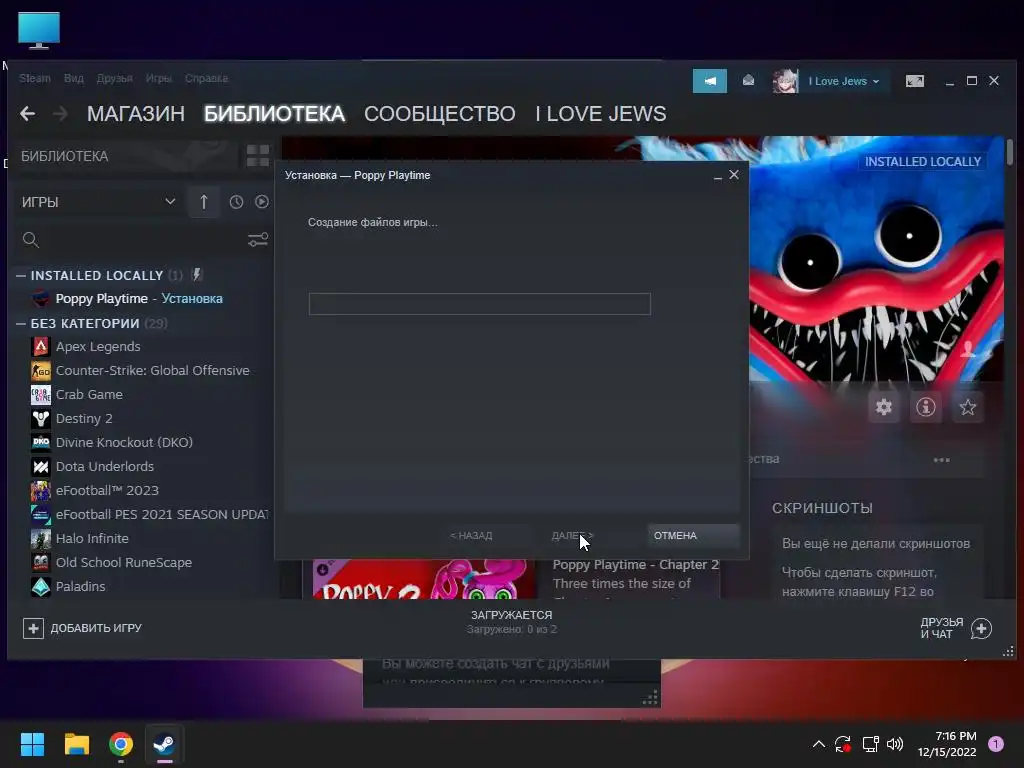Open the taskbar clock and date

click(x=947, y=744)
